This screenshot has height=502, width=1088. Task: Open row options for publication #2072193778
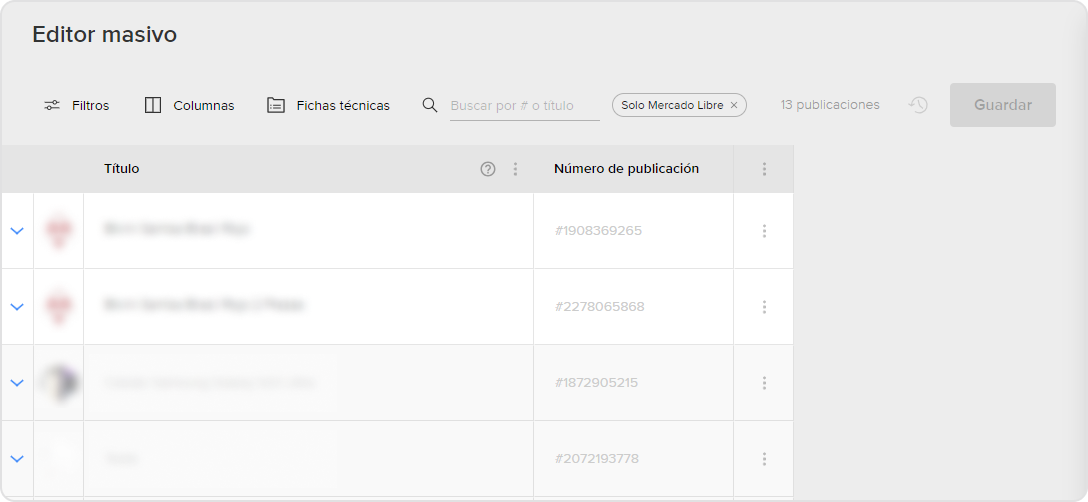coord(764,459)
